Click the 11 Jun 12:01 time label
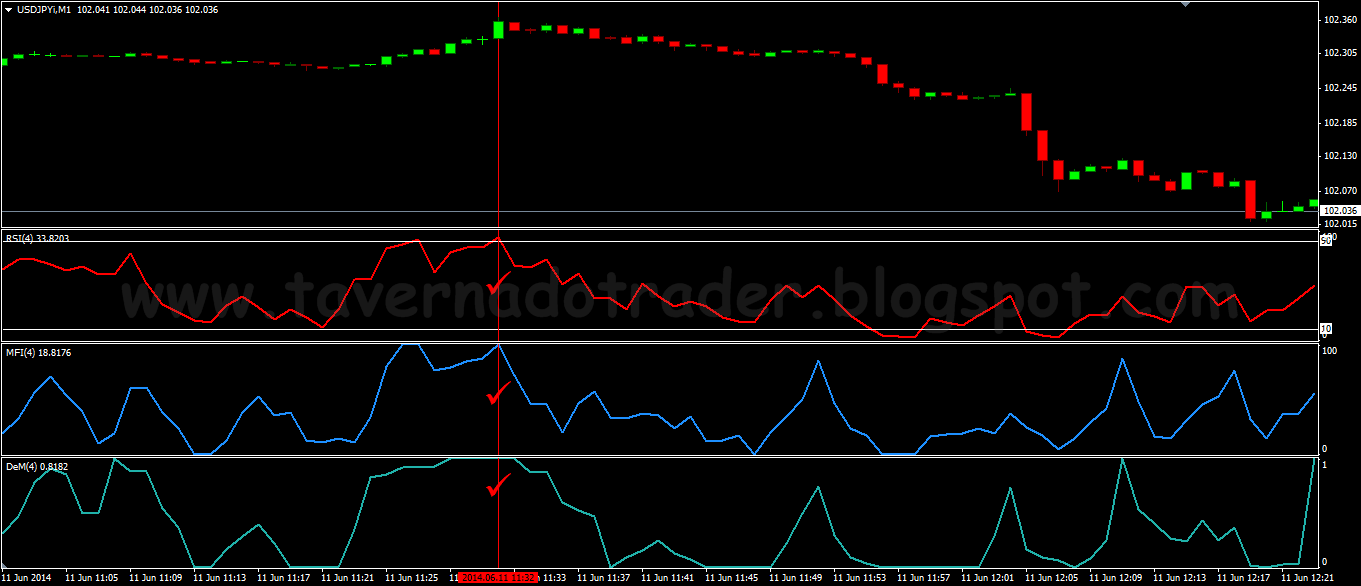 987,578
